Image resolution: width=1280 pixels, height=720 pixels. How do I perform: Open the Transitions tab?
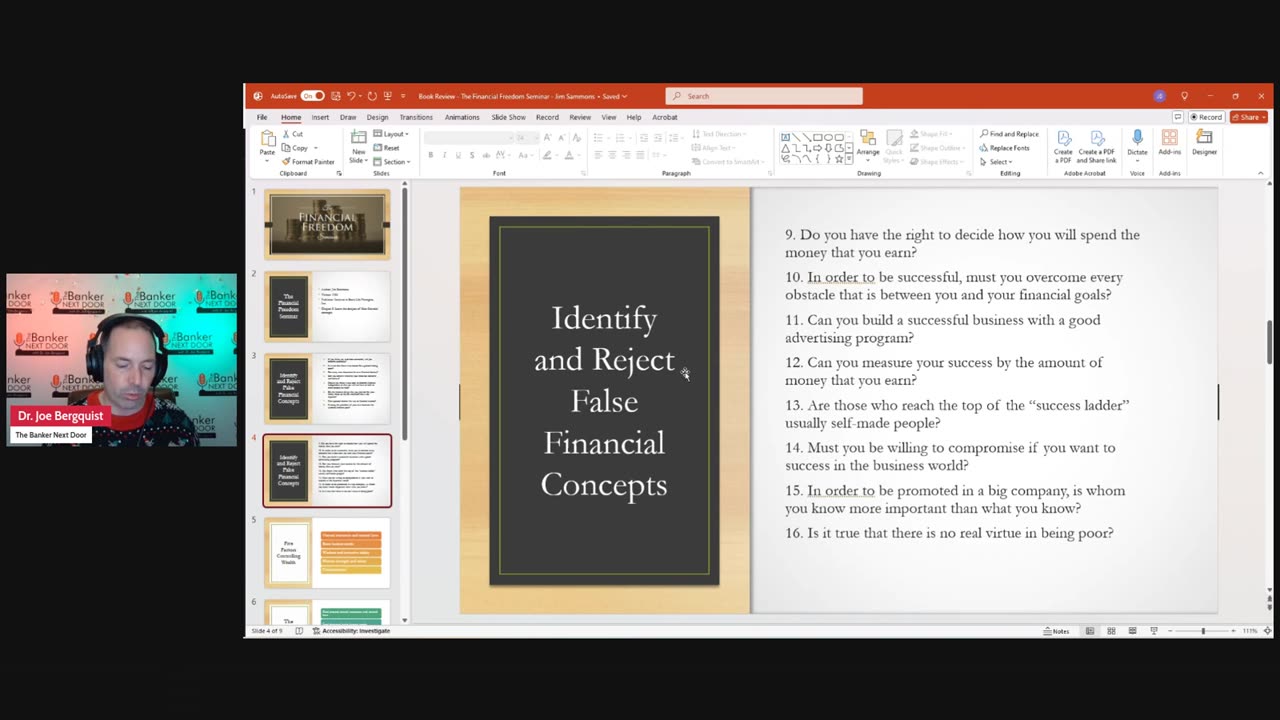416,117
